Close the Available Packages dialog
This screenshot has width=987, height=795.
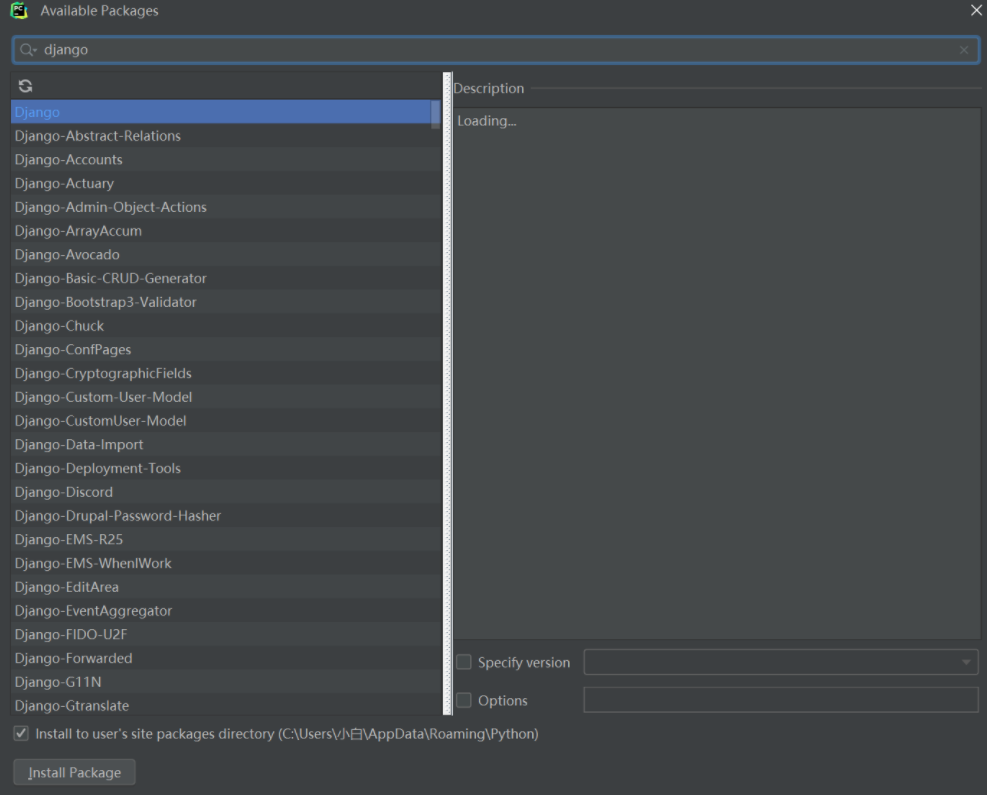click(976, 10)
